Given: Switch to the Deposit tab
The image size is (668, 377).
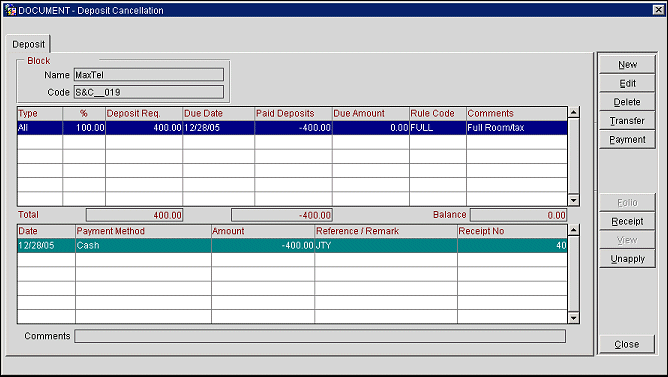Looking at the screenshot, I should pos(28,44).
